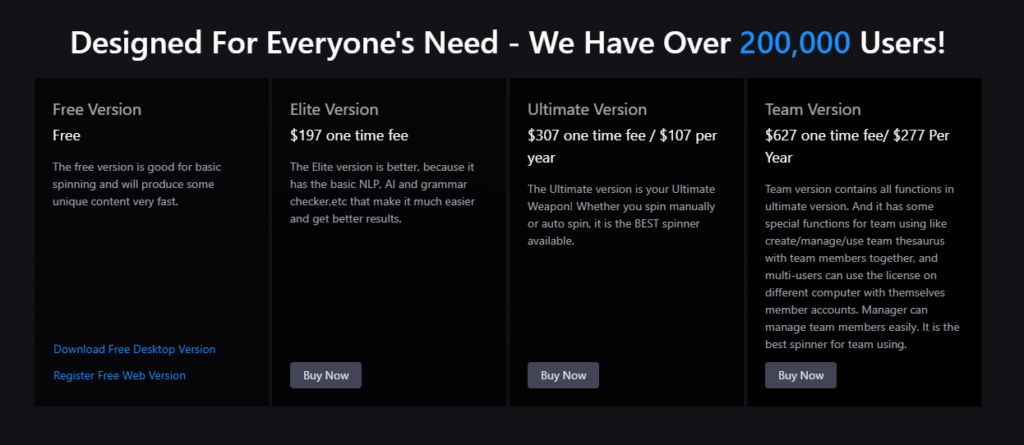1024x445 pixels.
Task: Click the word 'Users!' in the headline
Action: [903, 42]
